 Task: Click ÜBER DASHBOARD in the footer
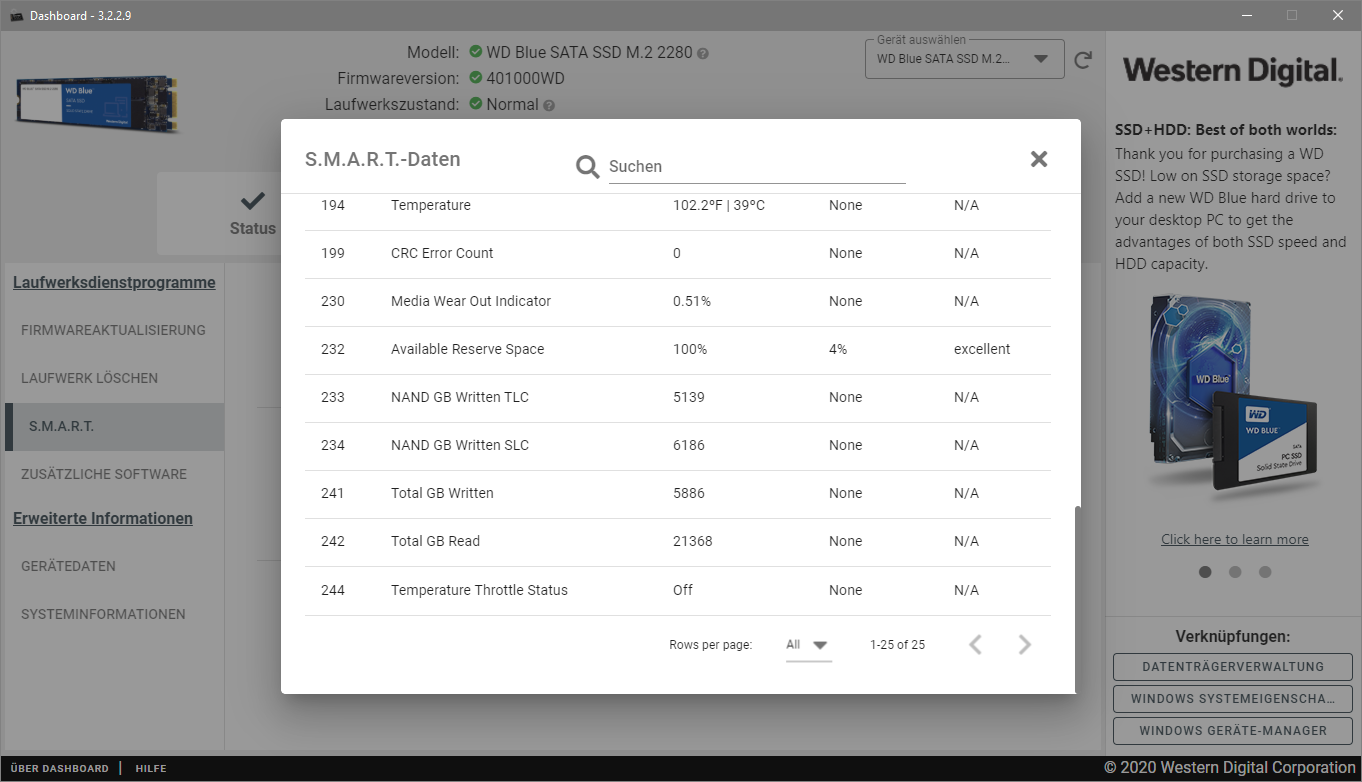coord(59,769)
